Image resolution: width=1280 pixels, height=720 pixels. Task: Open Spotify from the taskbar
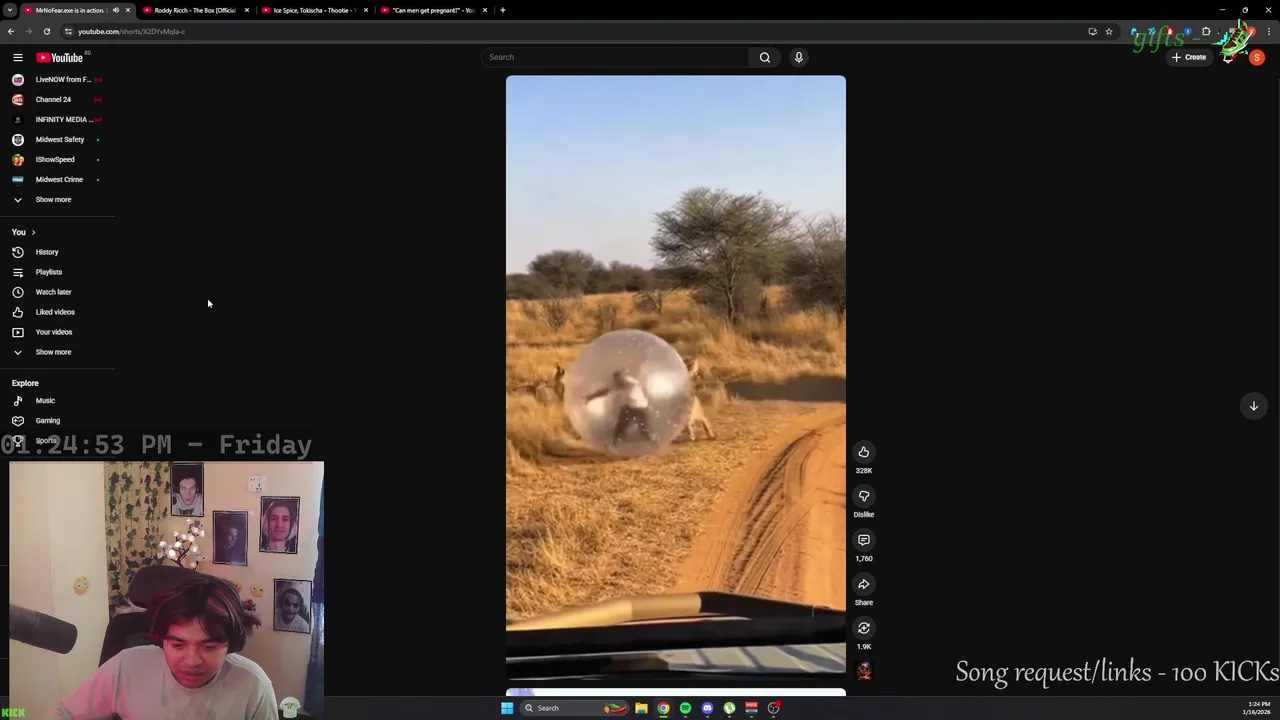(685, 708)
